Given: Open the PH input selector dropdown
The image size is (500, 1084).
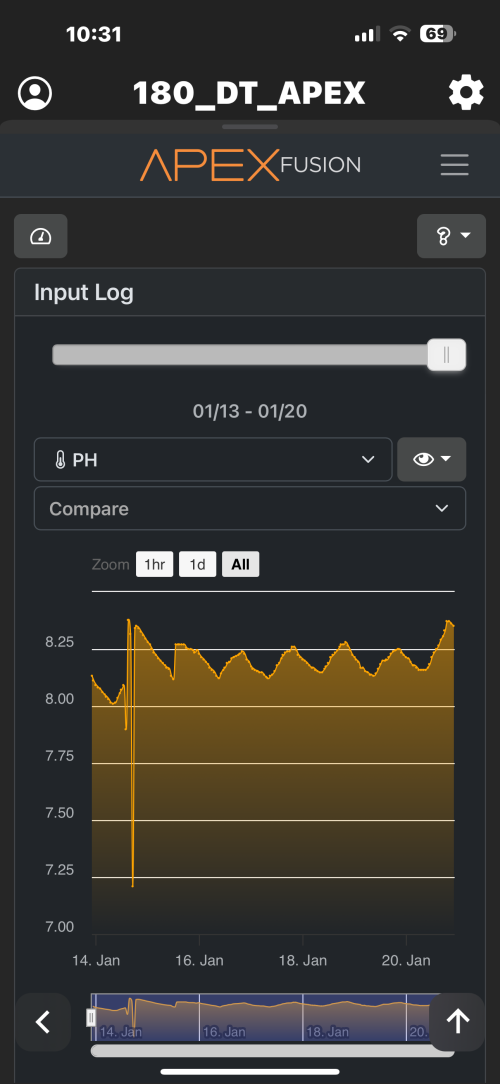Looking at the screenshot, I should tap(213, 459).
